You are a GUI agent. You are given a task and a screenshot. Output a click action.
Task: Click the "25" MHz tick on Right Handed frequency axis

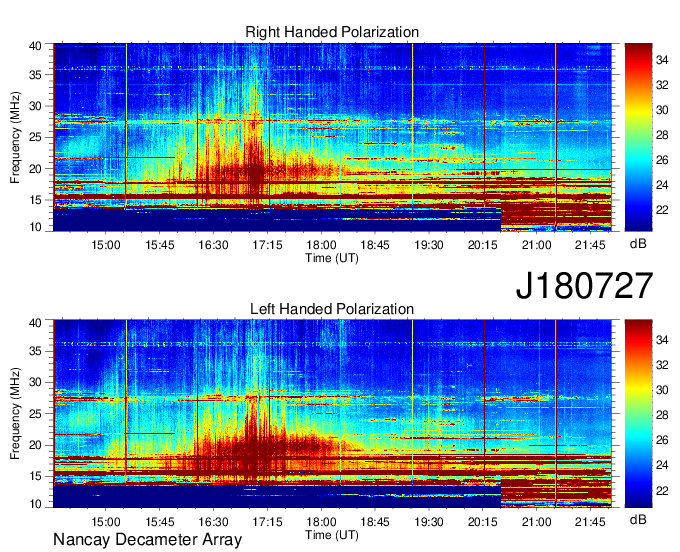click(x=35, y=137)
